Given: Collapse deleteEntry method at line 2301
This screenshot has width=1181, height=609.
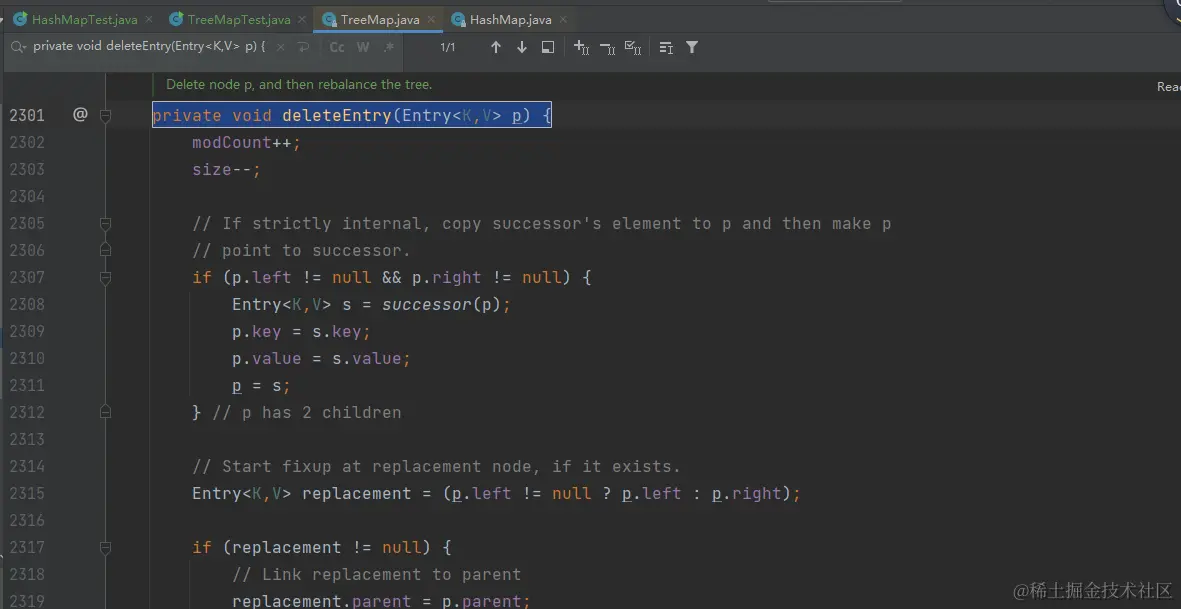Looking at the screenshot, I should [x=105, y=115].
